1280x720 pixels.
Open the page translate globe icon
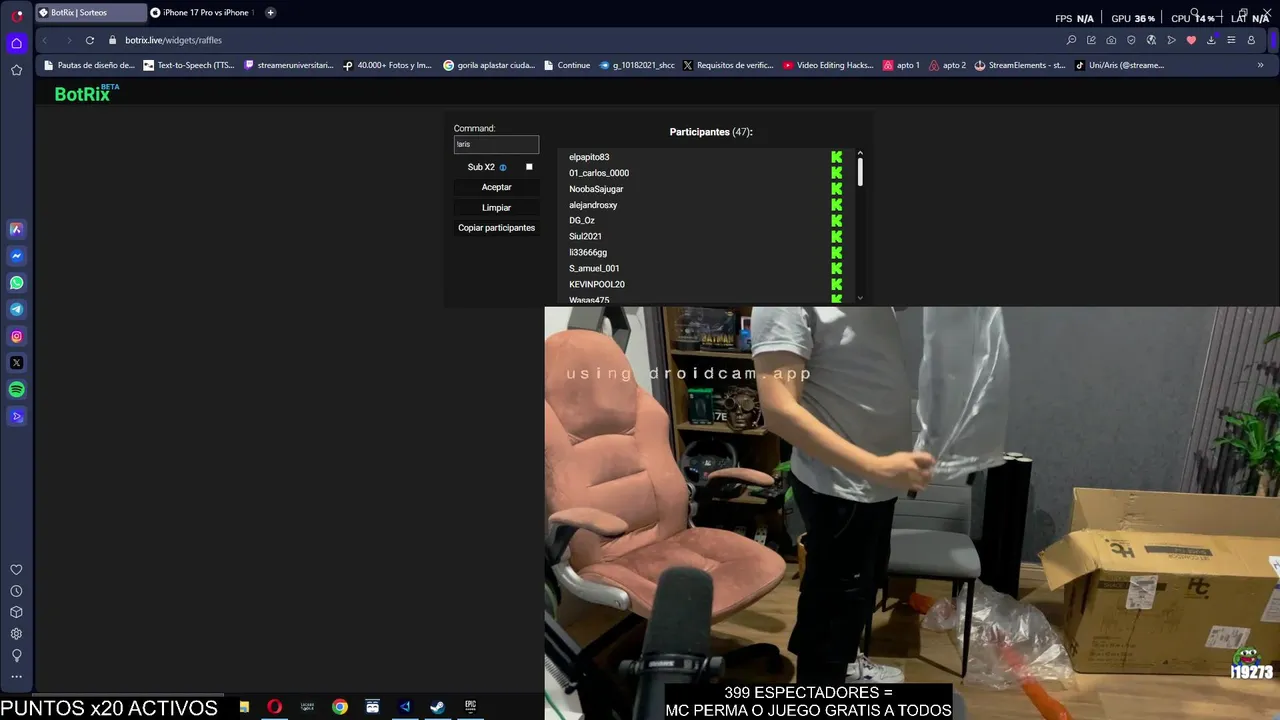(1151, 40)
